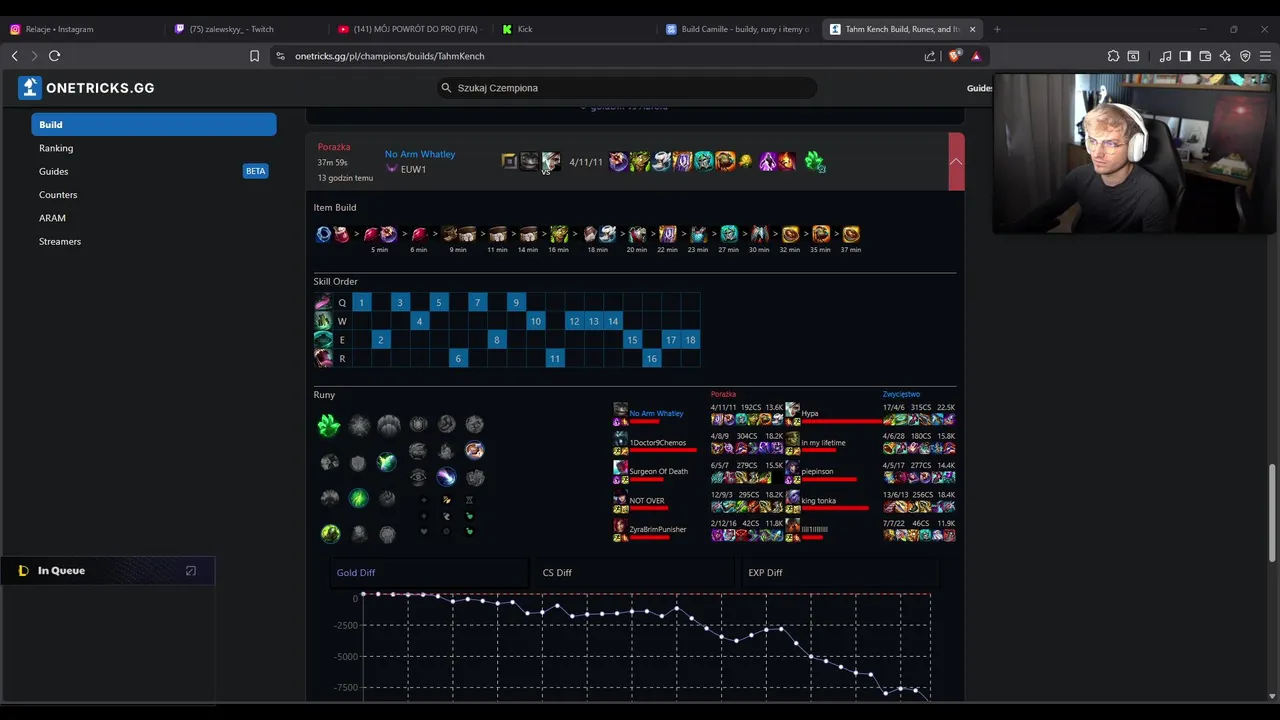Click player name piepinson
The height and width of the screenshot is (720, 1280).
coord(817,471)
